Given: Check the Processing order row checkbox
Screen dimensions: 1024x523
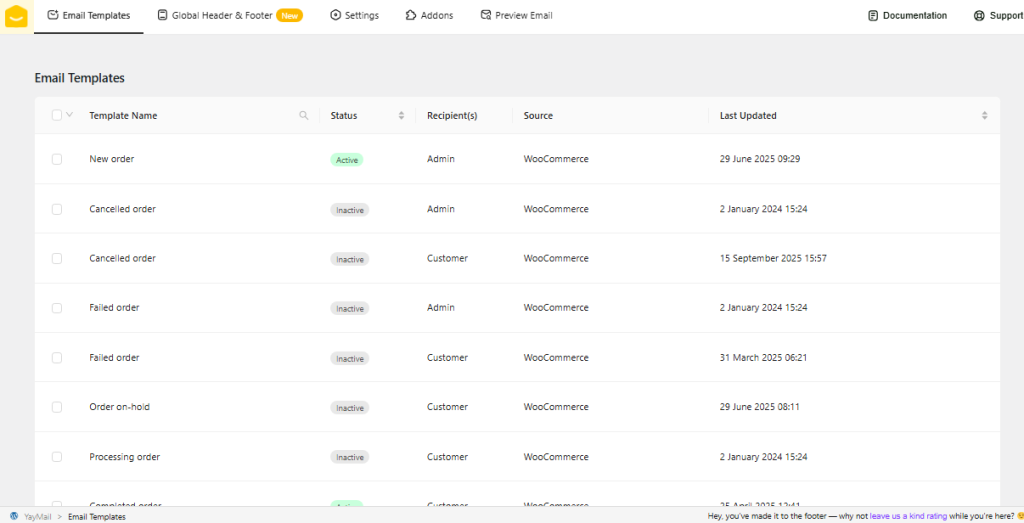Looking at the screenshot, I should pos(57,457).
